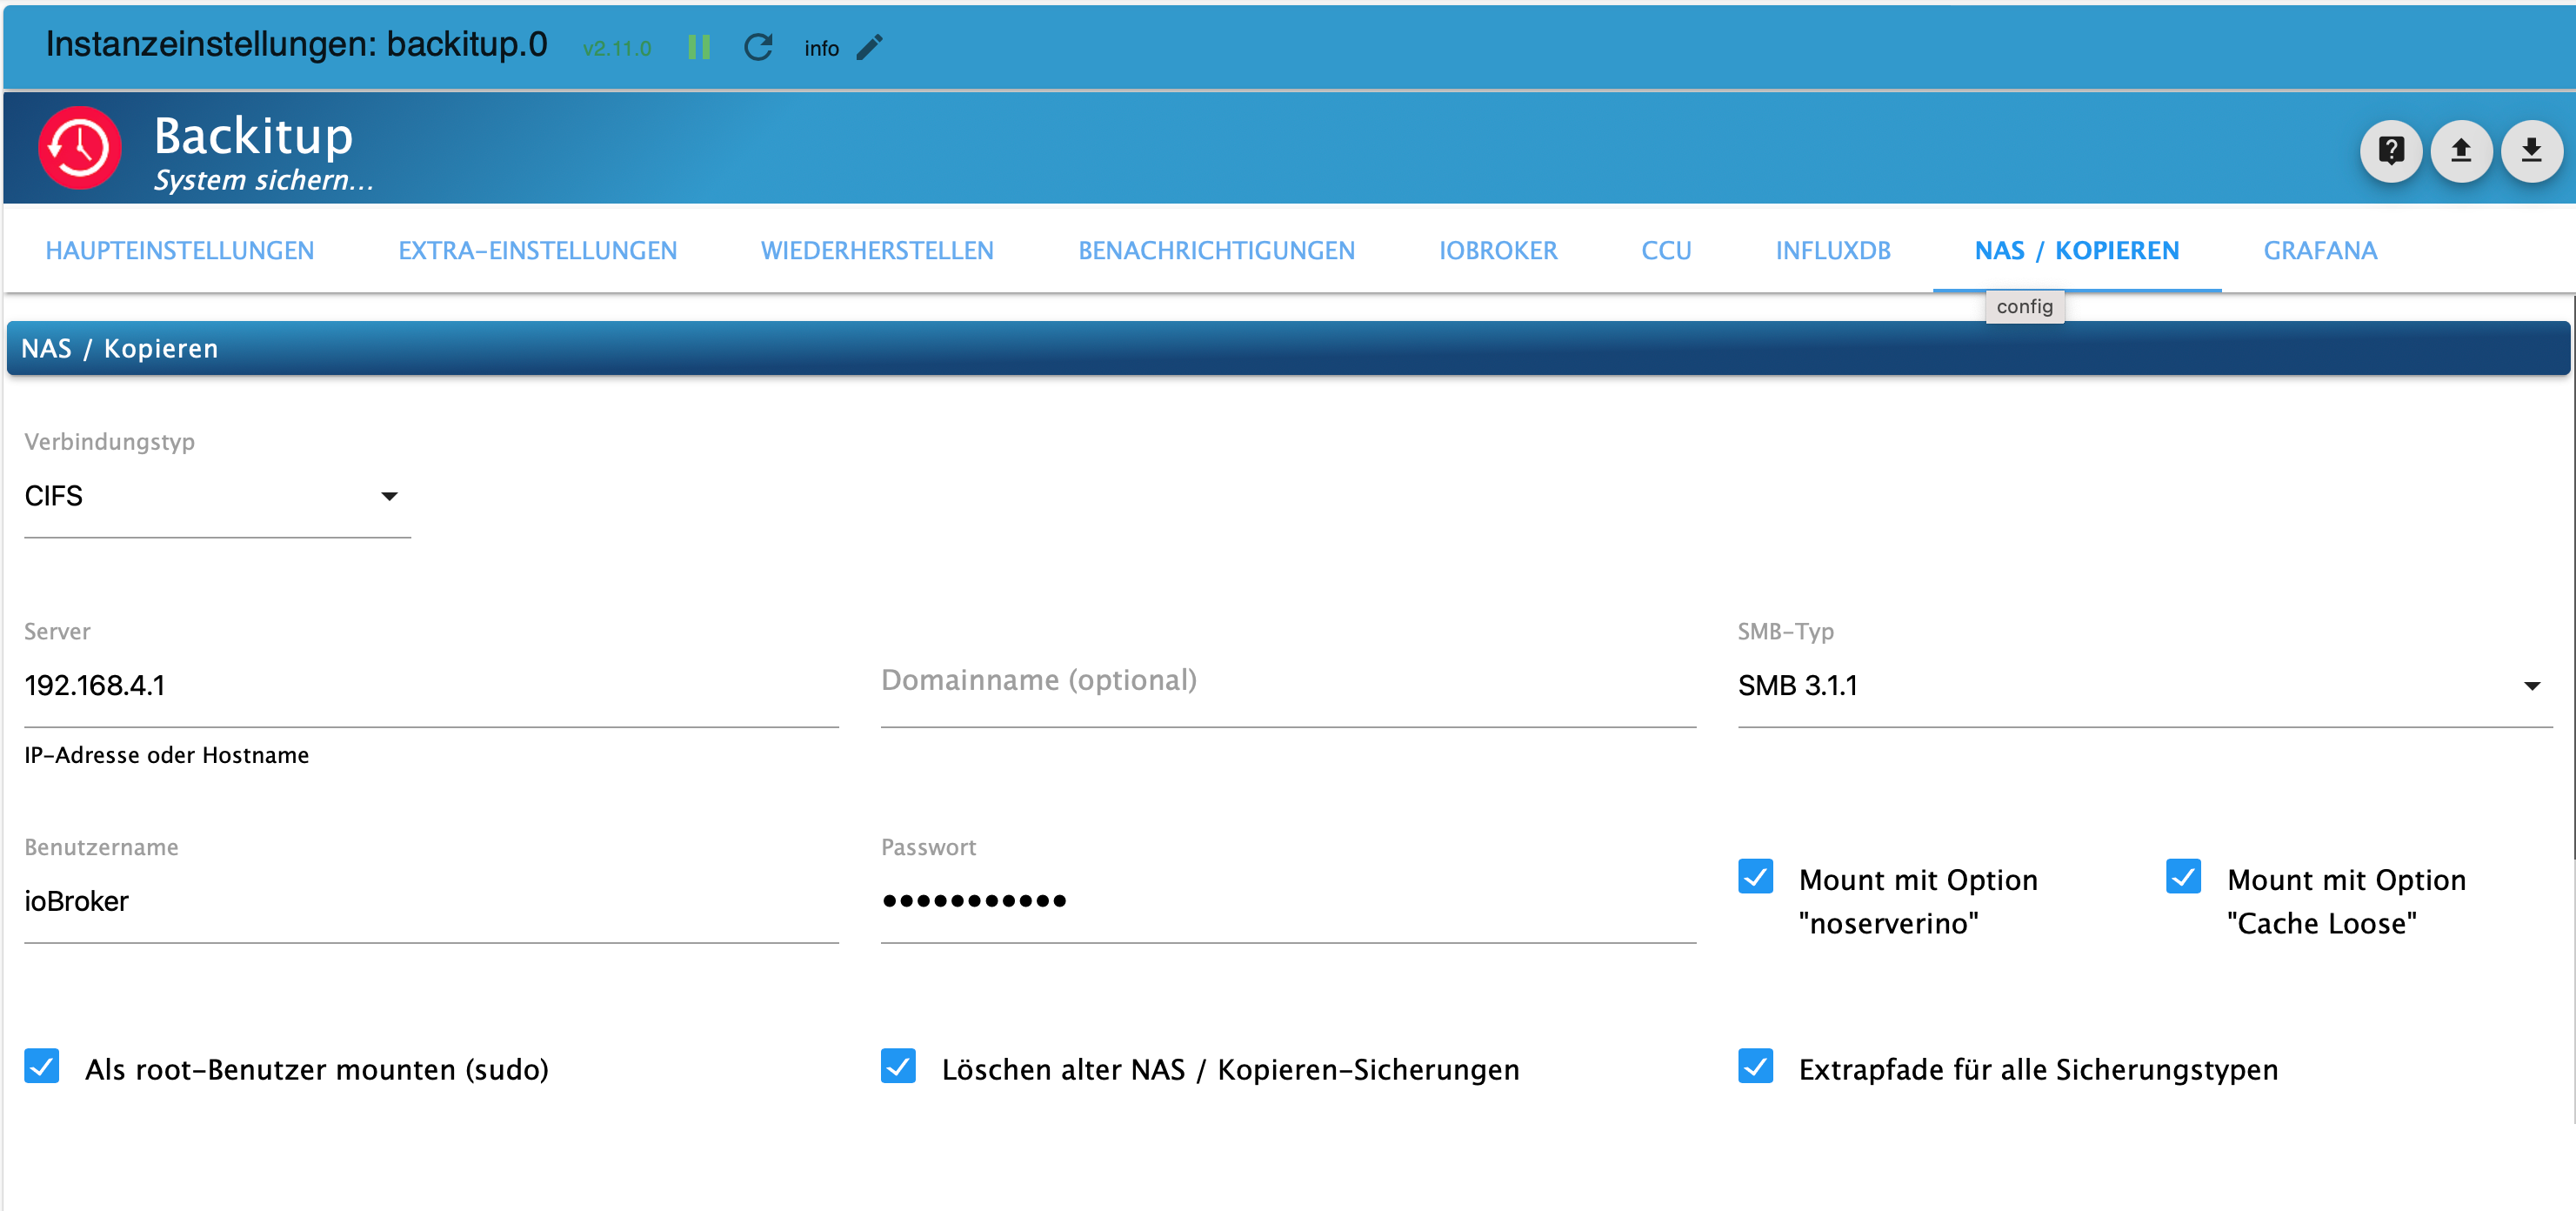
Task: Switch to the Haupteinstellungen tab
Action: pos(180,250)
